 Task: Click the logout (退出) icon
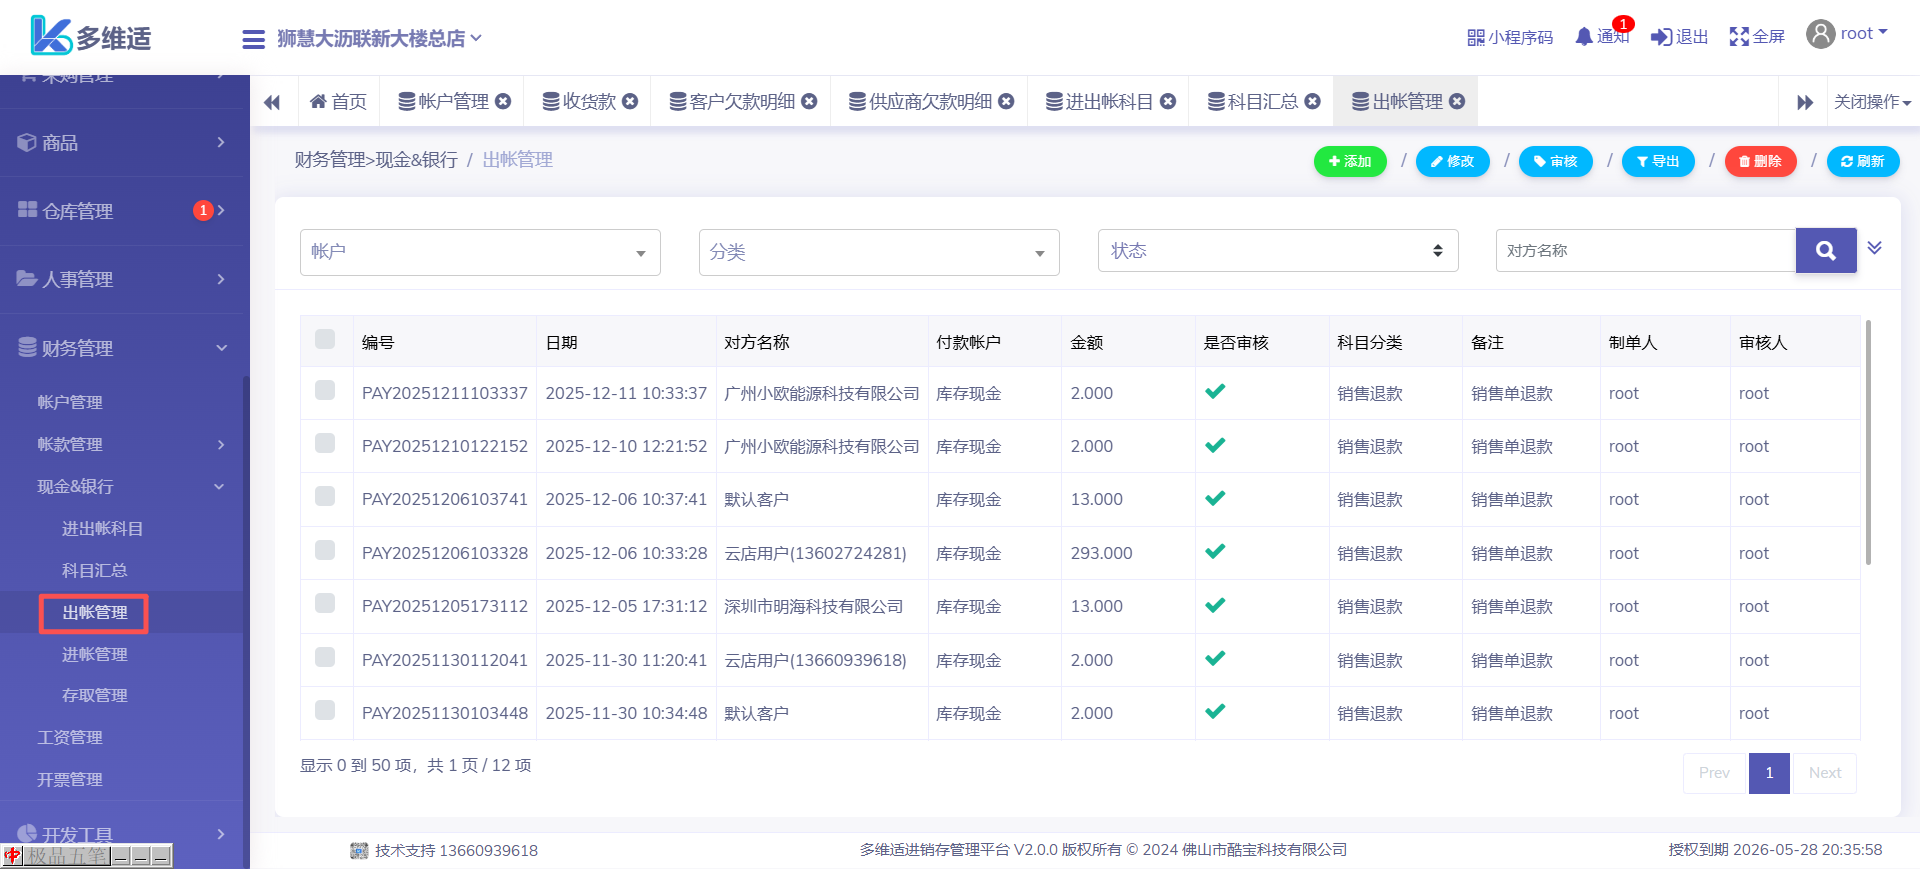tap(1661, 37)
